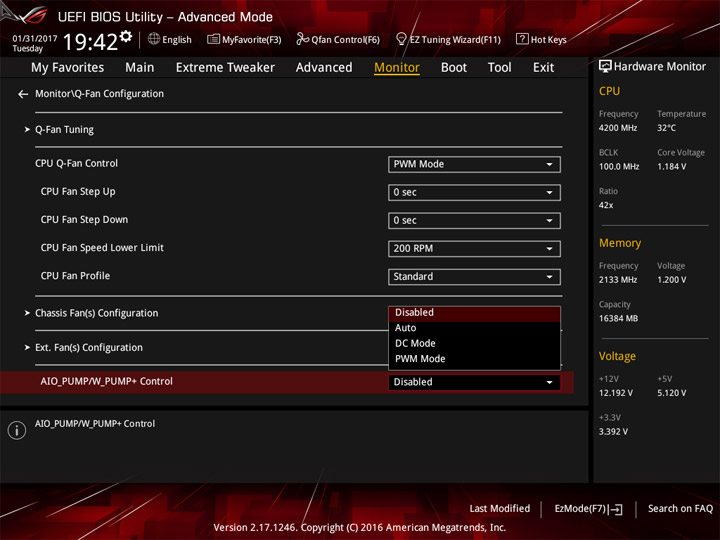Click the info icon in help panel
Viewport: 720px width, 540px height.
tap(17, 430)
